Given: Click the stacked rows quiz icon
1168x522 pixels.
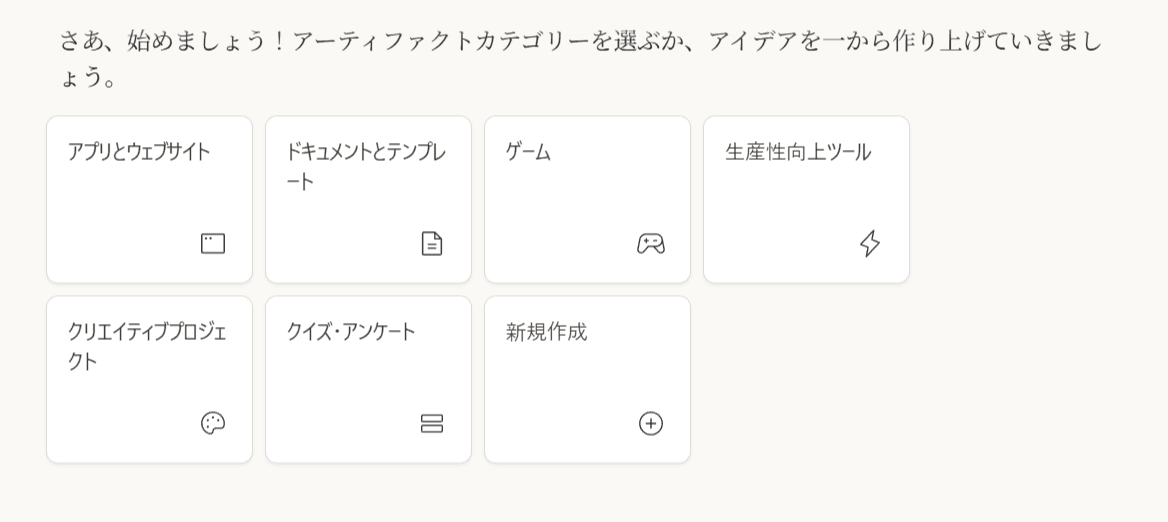Looking at the screenshot, I should (432, 423).
